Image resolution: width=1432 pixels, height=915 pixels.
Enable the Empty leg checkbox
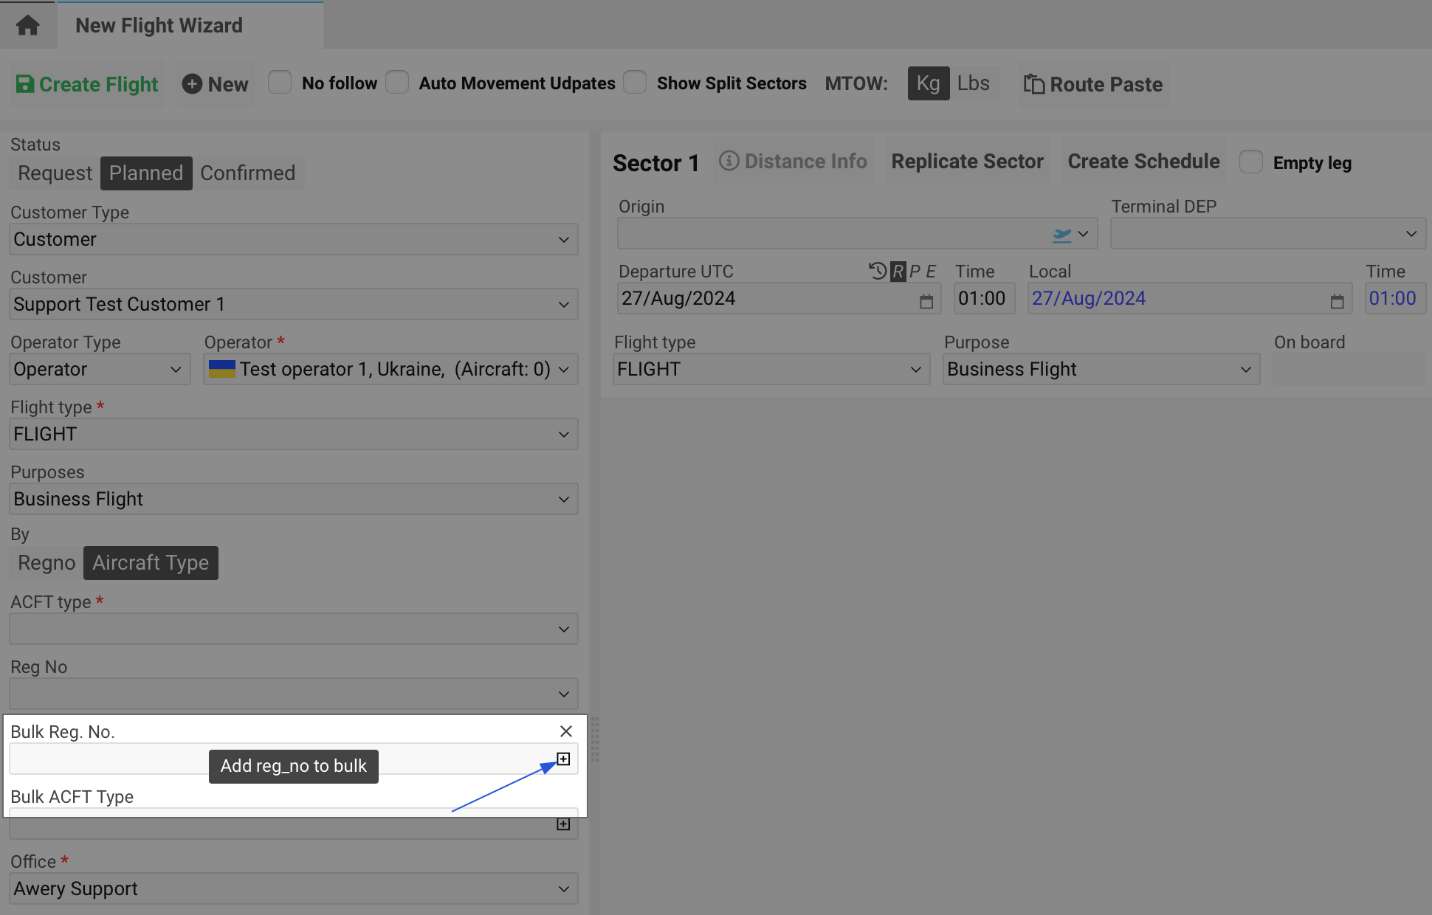coord(1251,162)
